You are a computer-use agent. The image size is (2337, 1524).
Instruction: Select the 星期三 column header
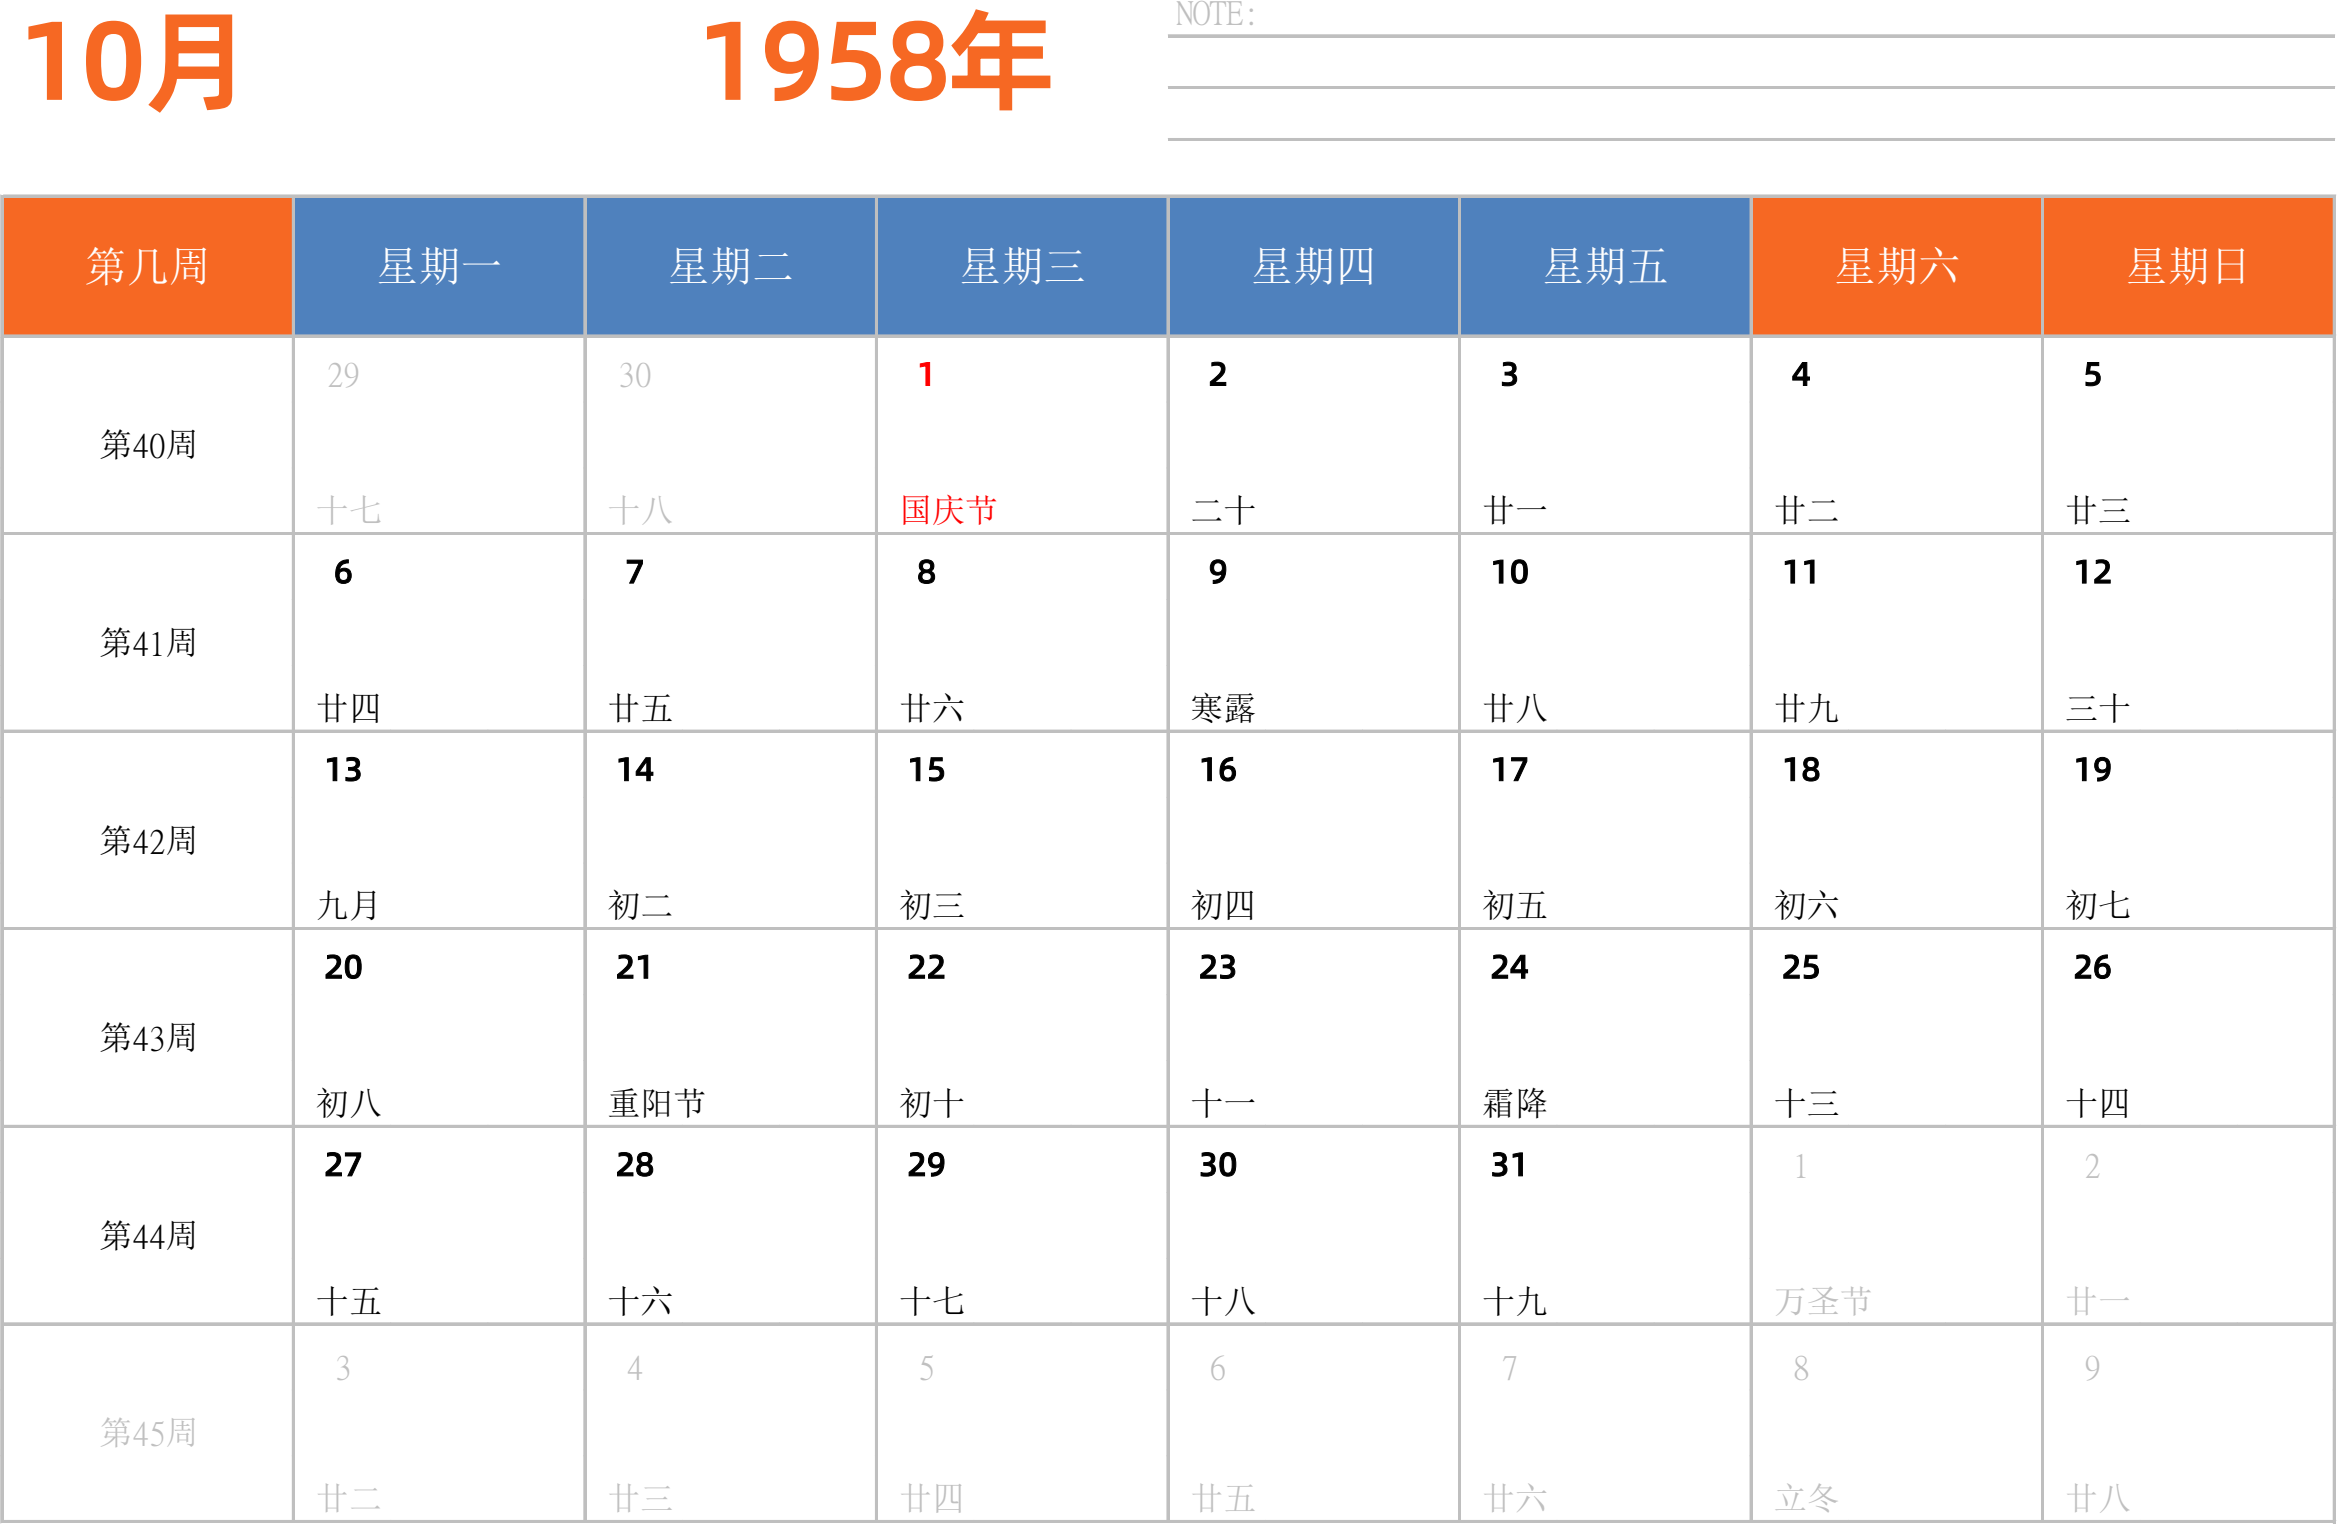pos(1022,266)
